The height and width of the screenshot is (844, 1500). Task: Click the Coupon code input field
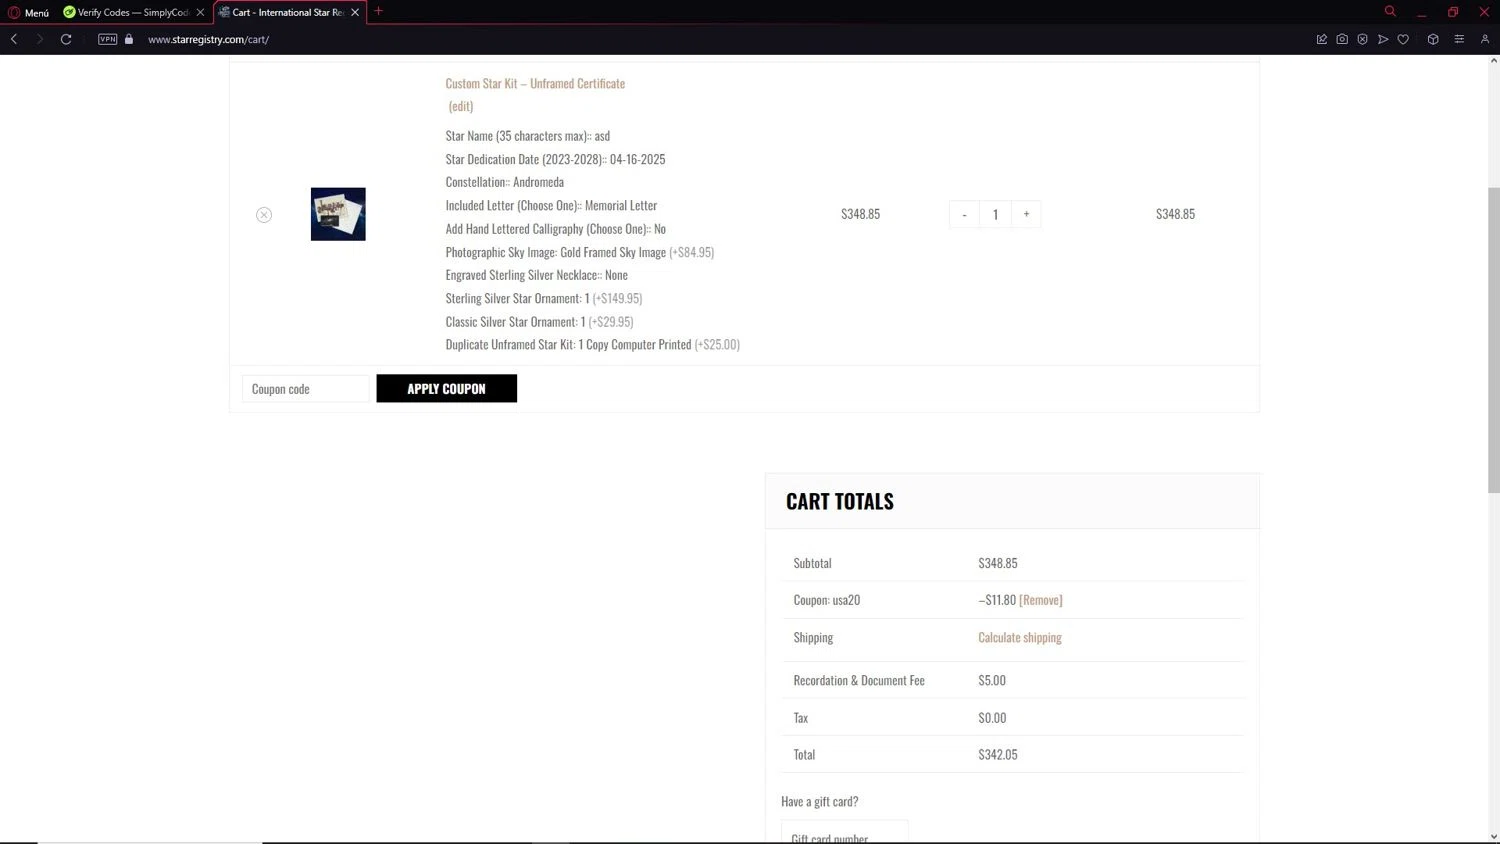click(305, 389)
